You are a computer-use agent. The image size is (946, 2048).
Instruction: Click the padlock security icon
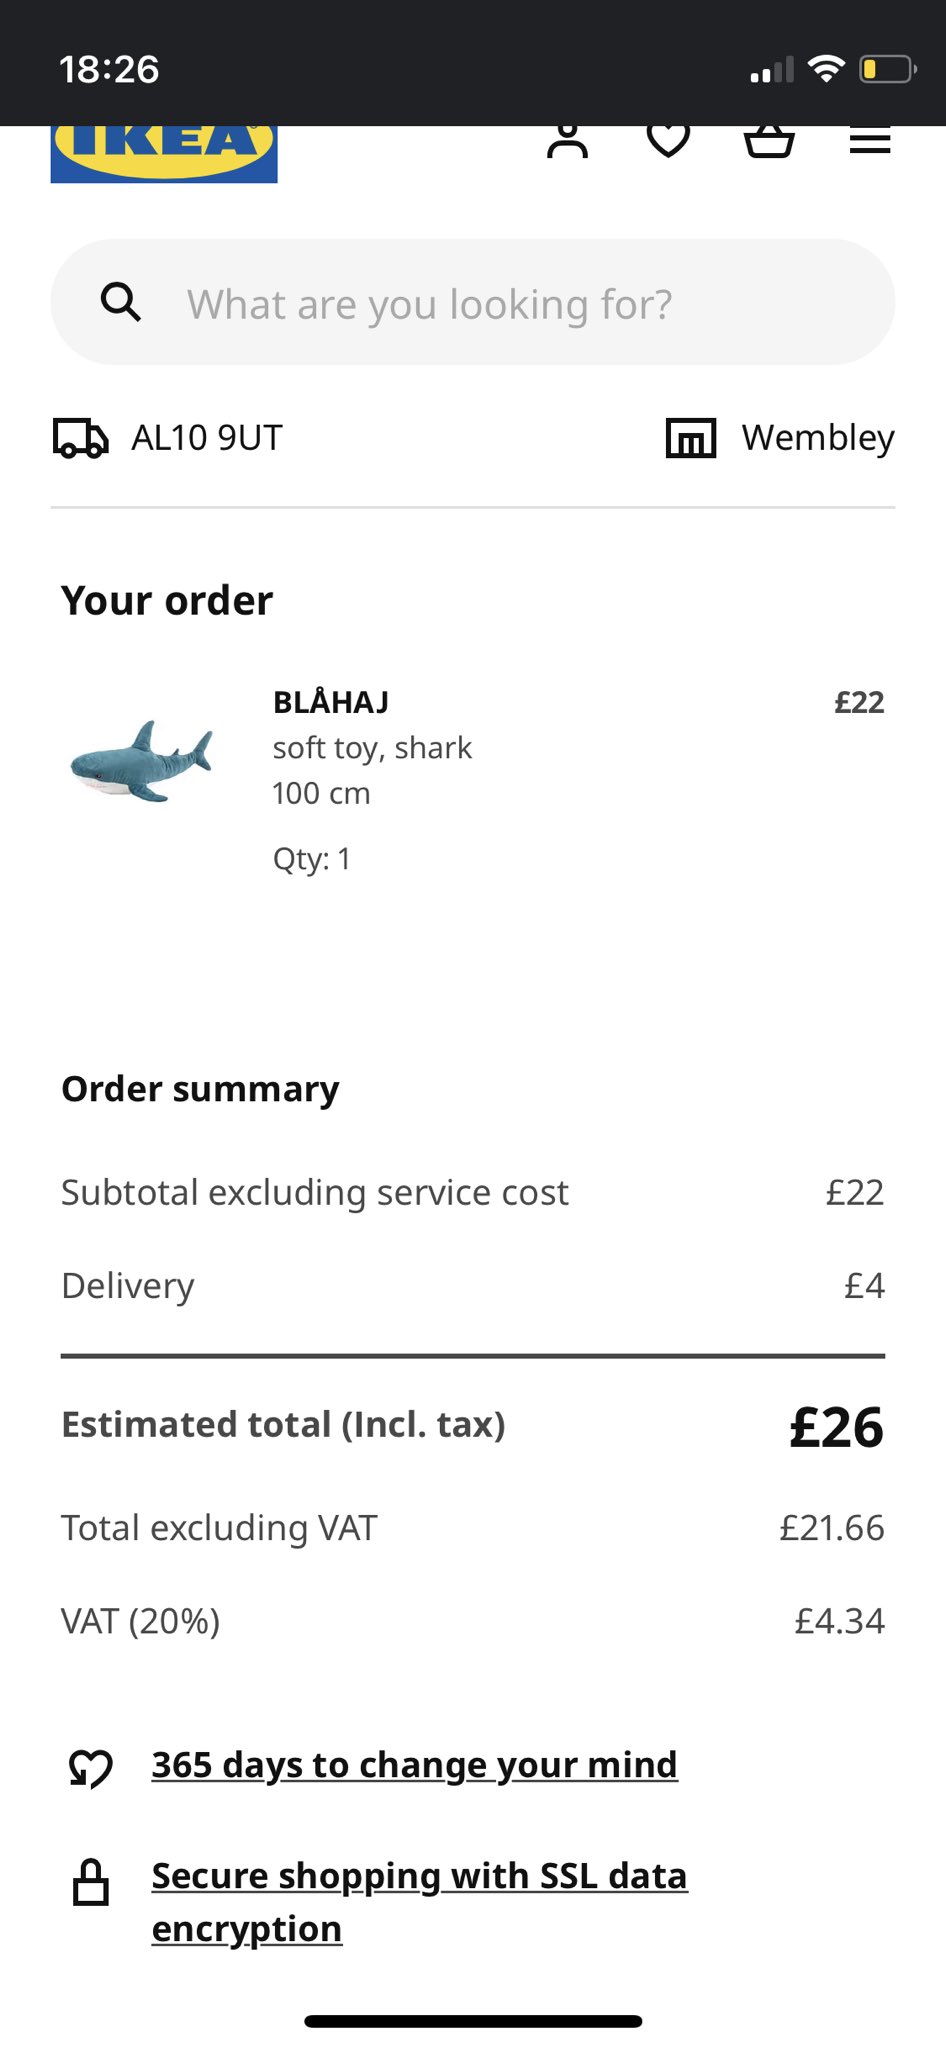91,1882
